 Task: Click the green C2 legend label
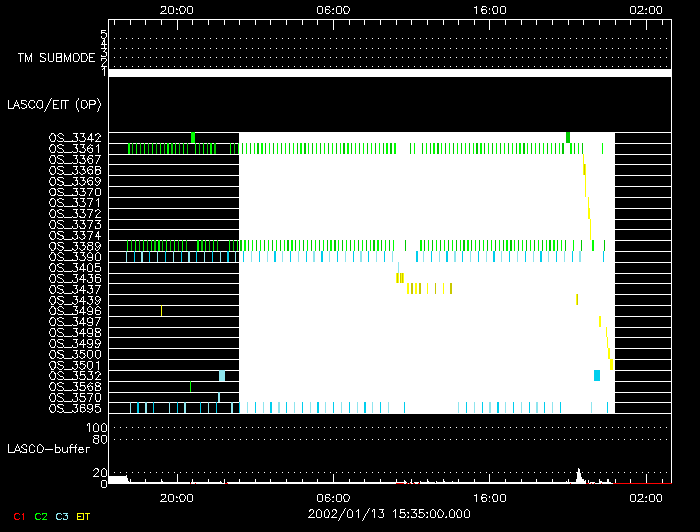pyautogui.click(x=40, y=516)
